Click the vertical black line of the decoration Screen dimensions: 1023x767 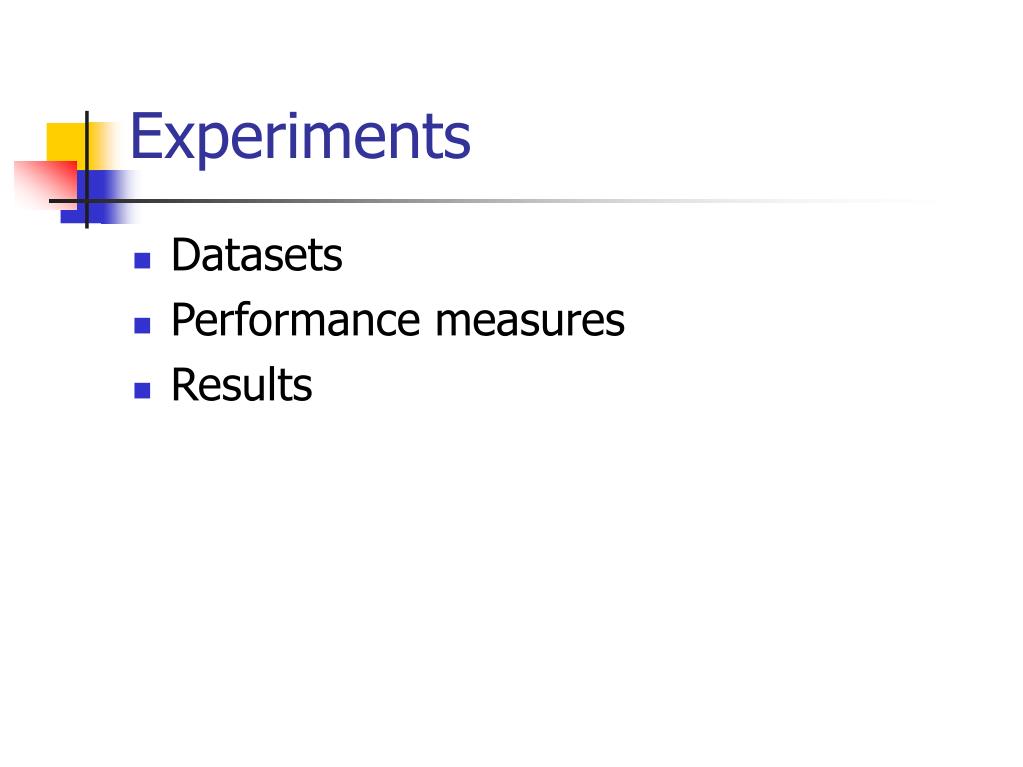(87, 170)
